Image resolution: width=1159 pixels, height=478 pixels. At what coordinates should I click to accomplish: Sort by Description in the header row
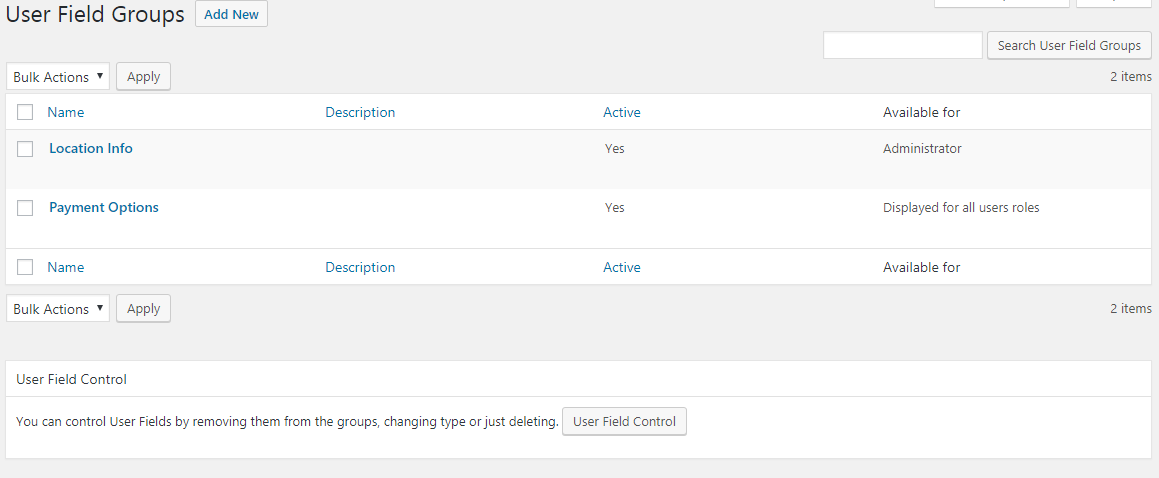coord(360,112)
